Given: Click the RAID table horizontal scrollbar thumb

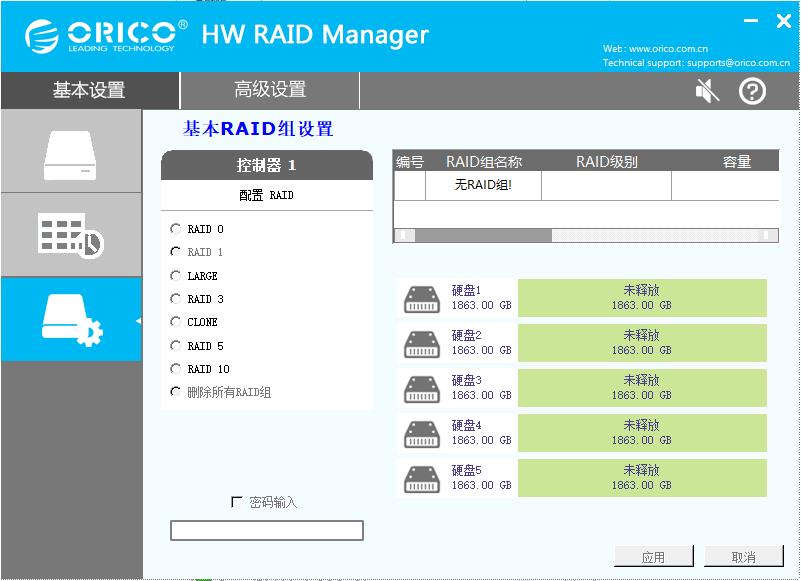Looking at the screenshot, I should [x=483, y=235].
